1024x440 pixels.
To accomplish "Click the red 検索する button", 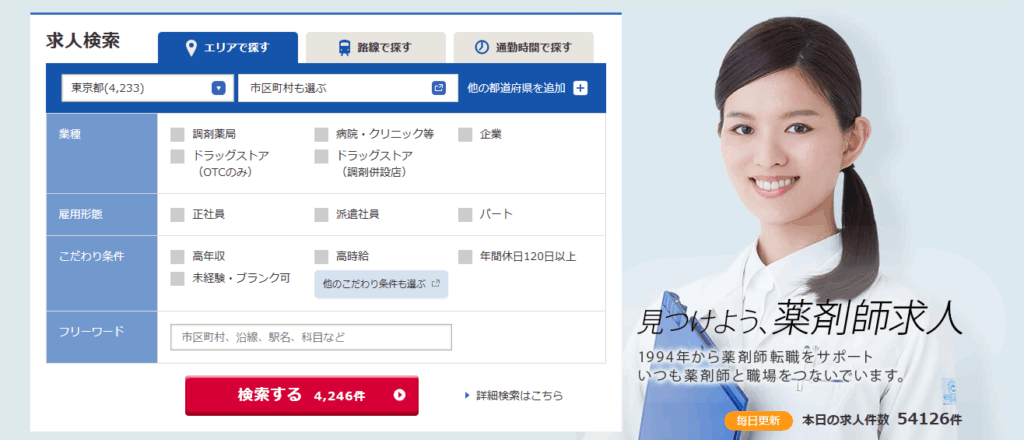I will pos(302,396).
